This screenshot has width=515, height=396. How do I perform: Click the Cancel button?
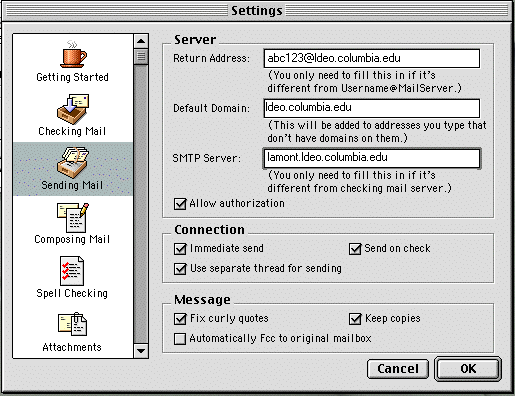[x=398, y=369]
